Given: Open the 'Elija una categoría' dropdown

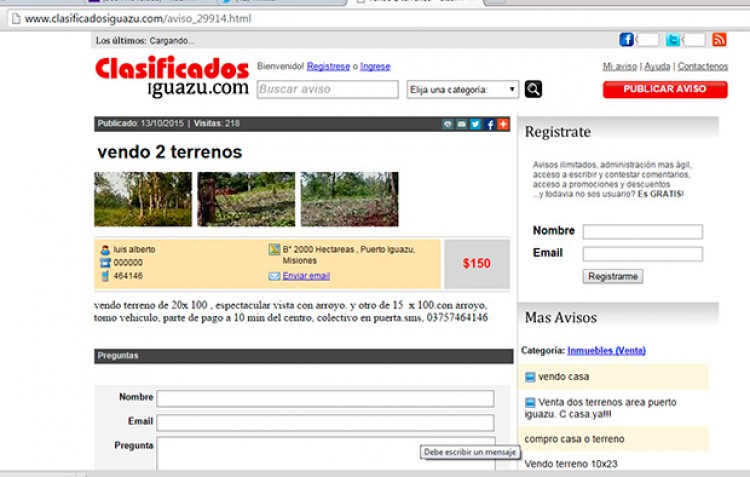Looking at the screenshot, I should point(463,89).
